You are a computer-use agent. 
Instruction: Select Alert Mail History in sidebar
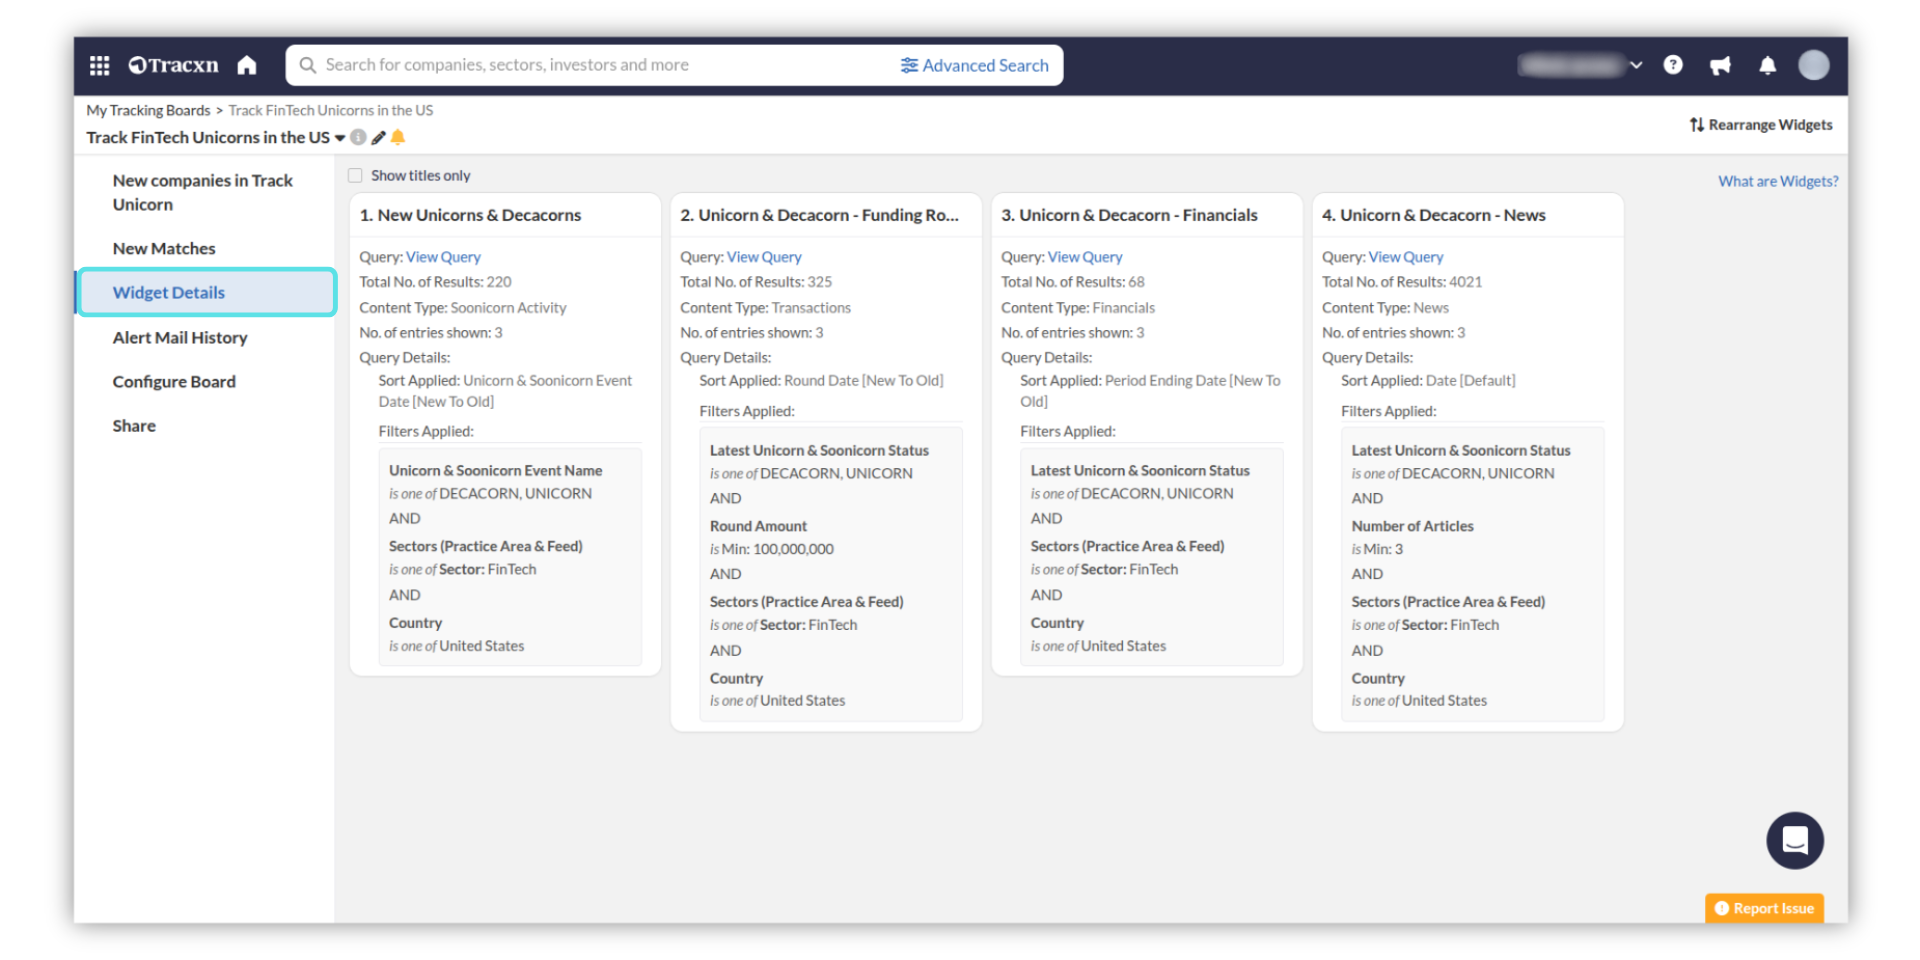(180, 338)
